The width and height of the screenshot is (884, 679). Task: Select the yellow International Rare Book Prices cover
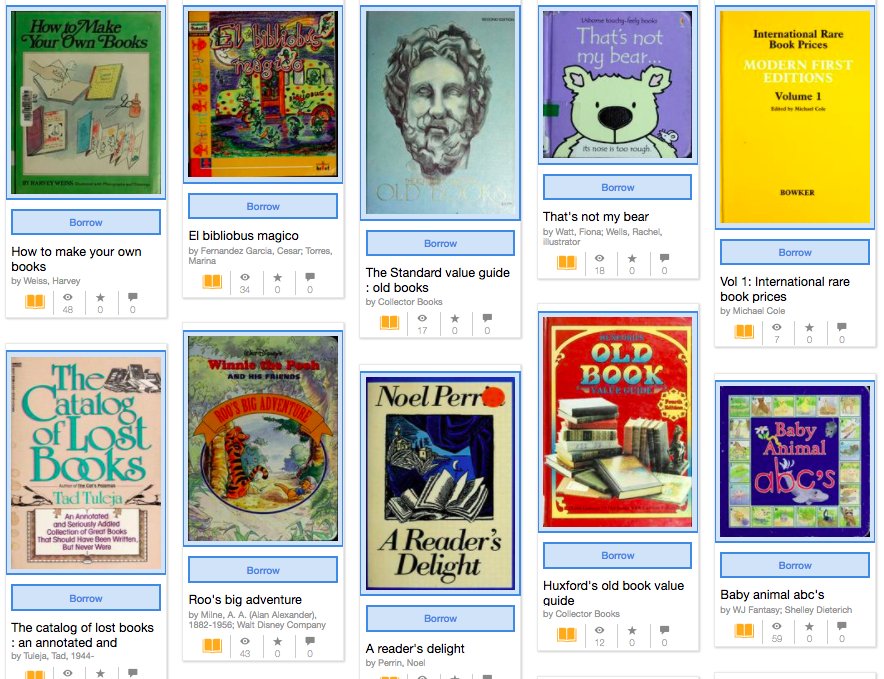[795, 117]
